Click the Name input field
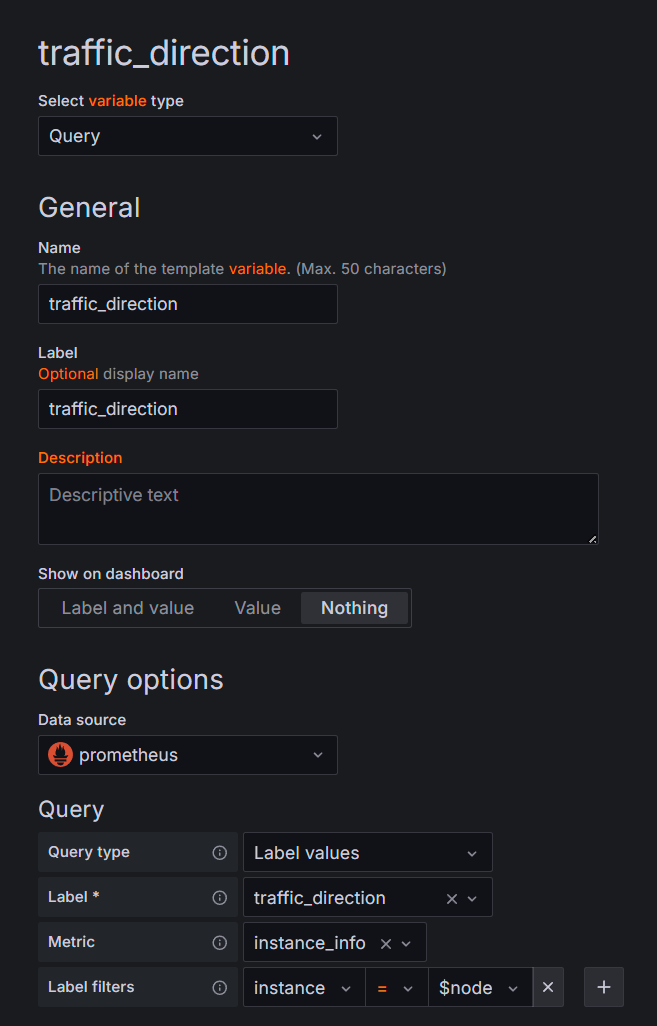The image size is (657, 1026). [x=188, y=304]
